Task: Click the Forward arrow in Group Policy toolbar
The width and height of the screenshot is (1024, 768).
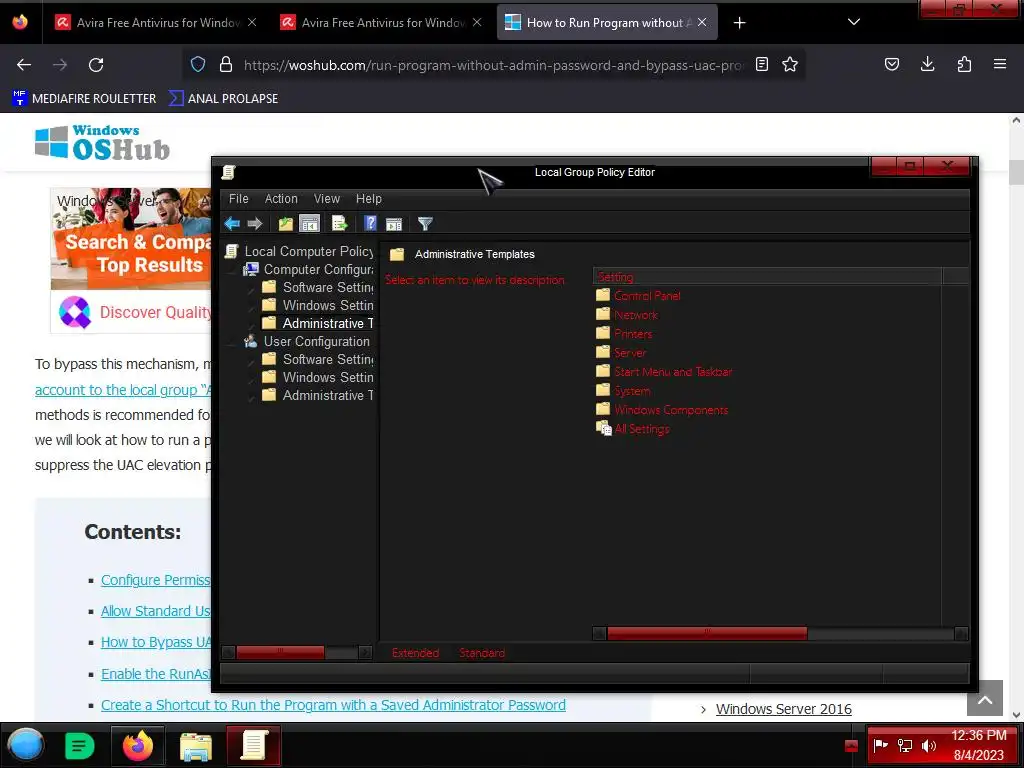Action: pos(255,223)
